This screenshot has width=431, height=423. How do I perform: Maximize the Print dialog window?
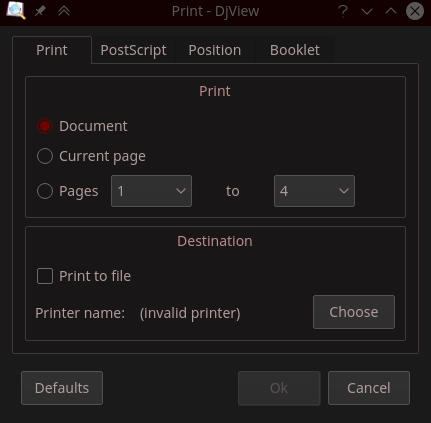point(391,11)
